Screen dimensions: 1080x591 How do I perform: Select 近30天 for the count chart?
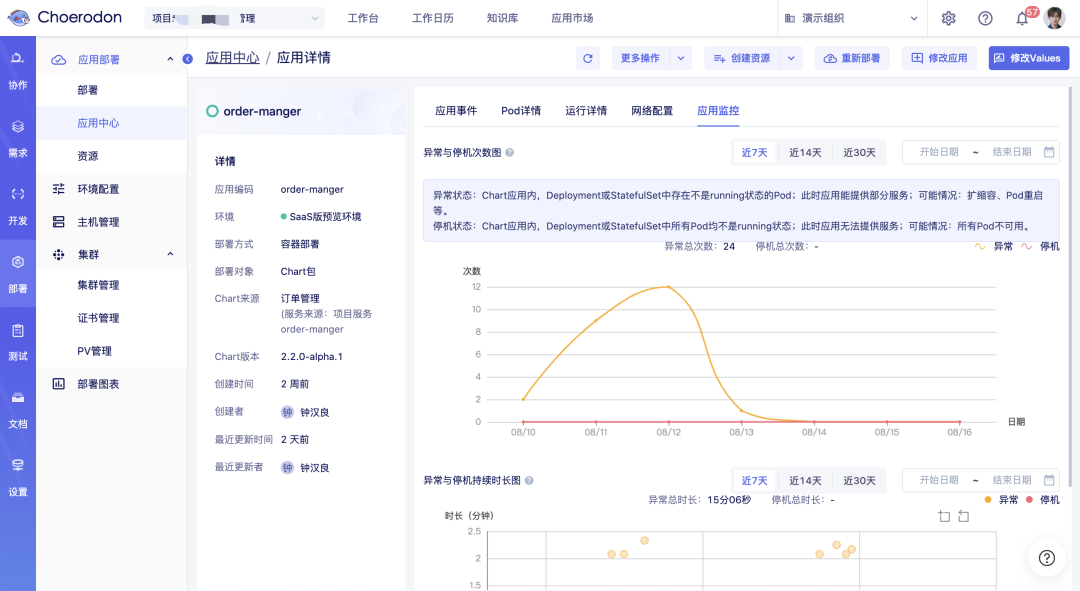point(859,152)
